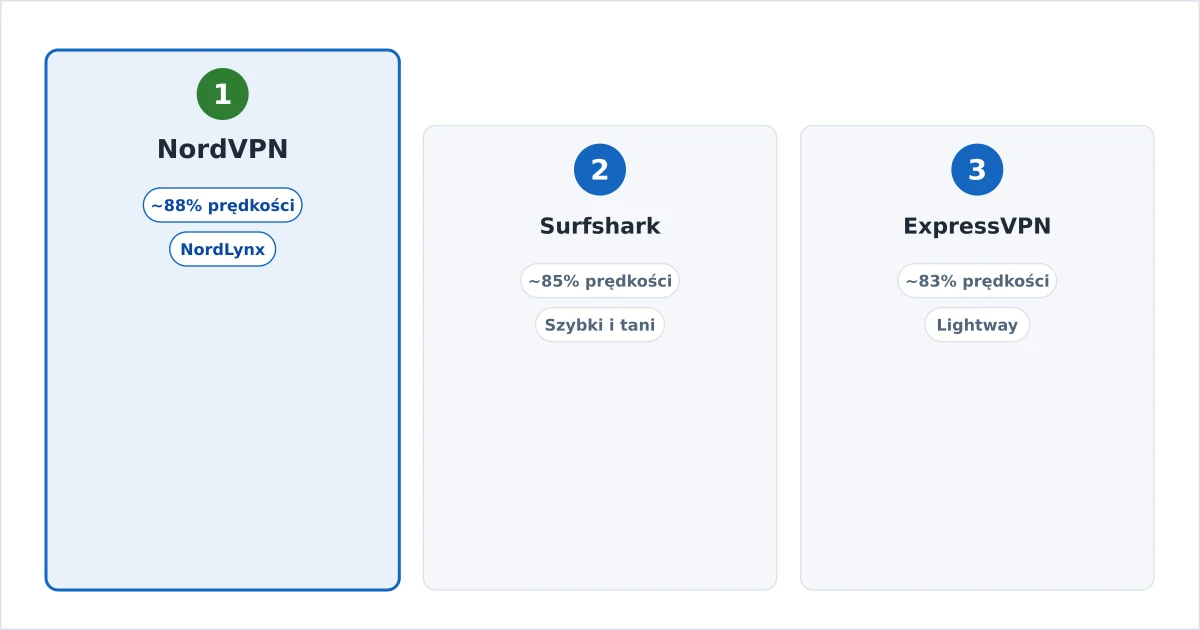1200x630 pixels.
Task: Select the ExpressVPN heading
Action: click(x=977, y=226)
